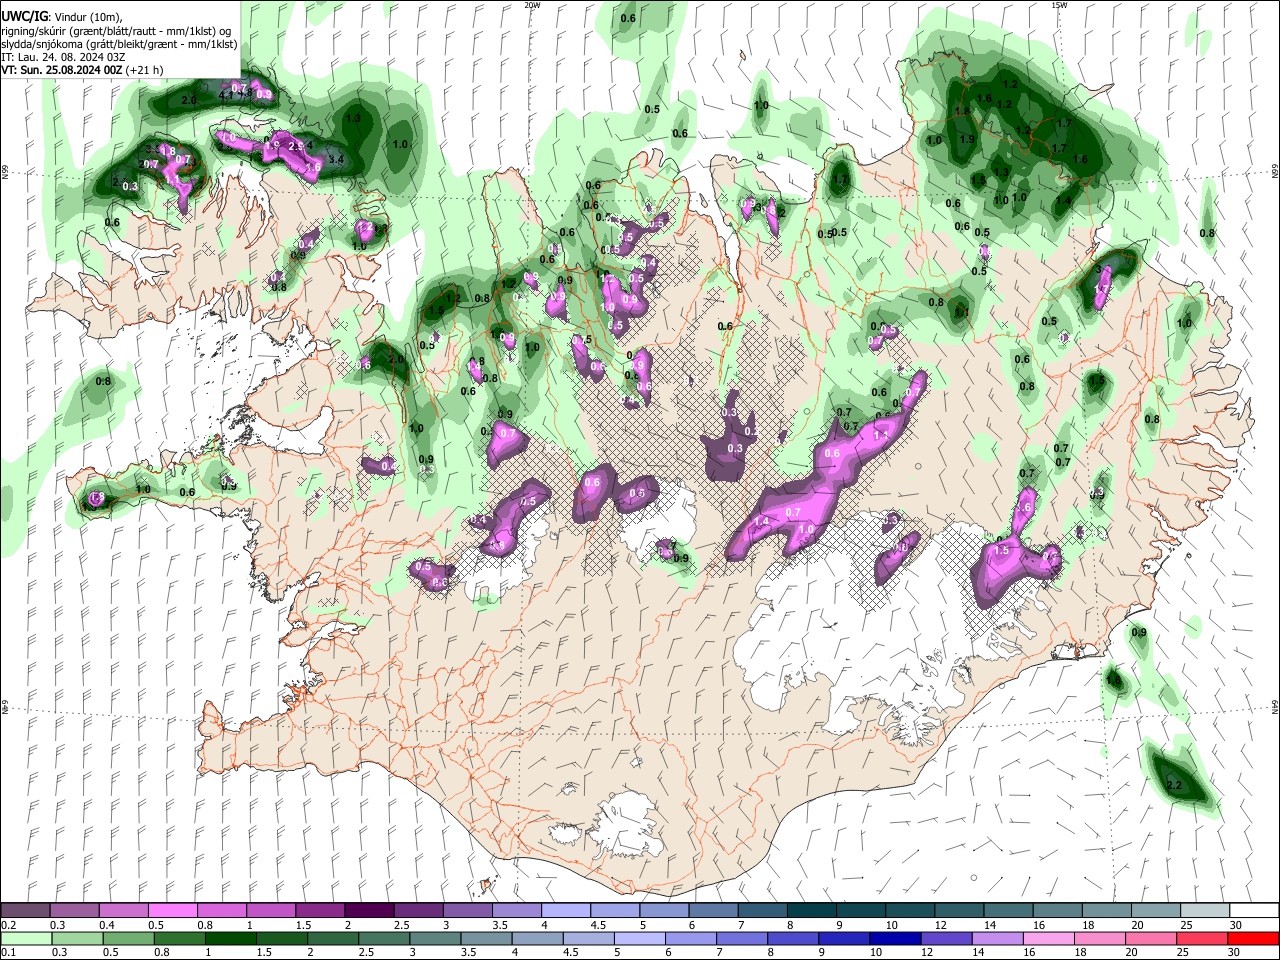Pick the red-pink 25–30 rain legend swatch
This screenshot has height=960, width=1280.
click(x=1202, y=938)
